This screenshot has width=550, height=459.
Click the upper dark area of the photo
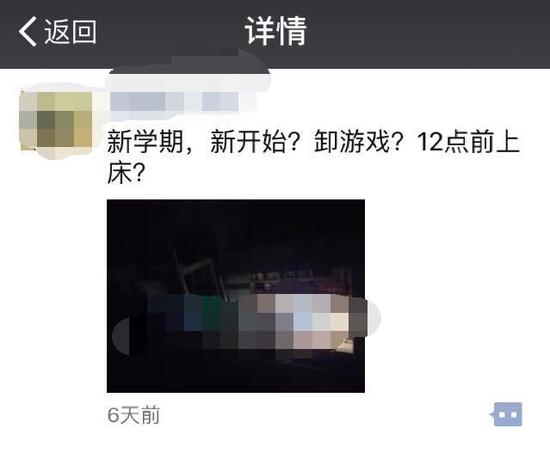click(x=236, y=224)
